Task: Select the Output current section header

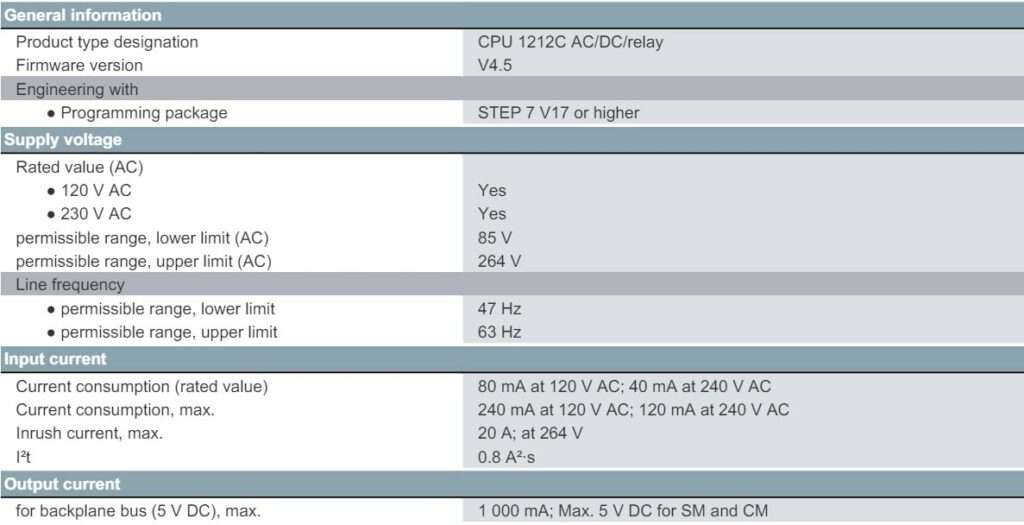Action: click(512, 484)
